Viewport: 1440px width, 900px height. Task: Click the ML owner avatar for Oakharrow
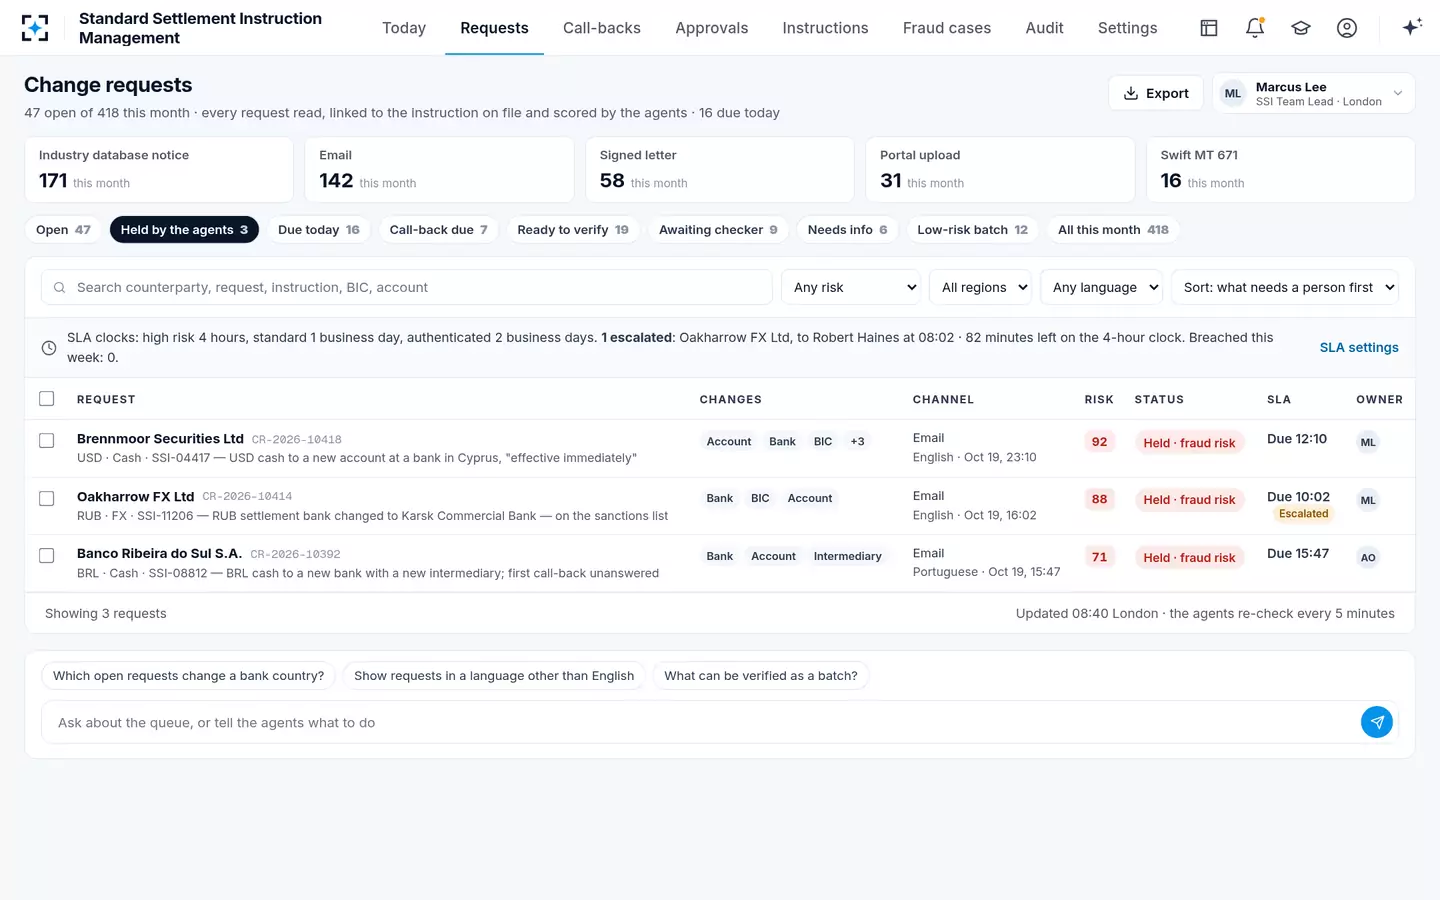(x=1368, y=500)
